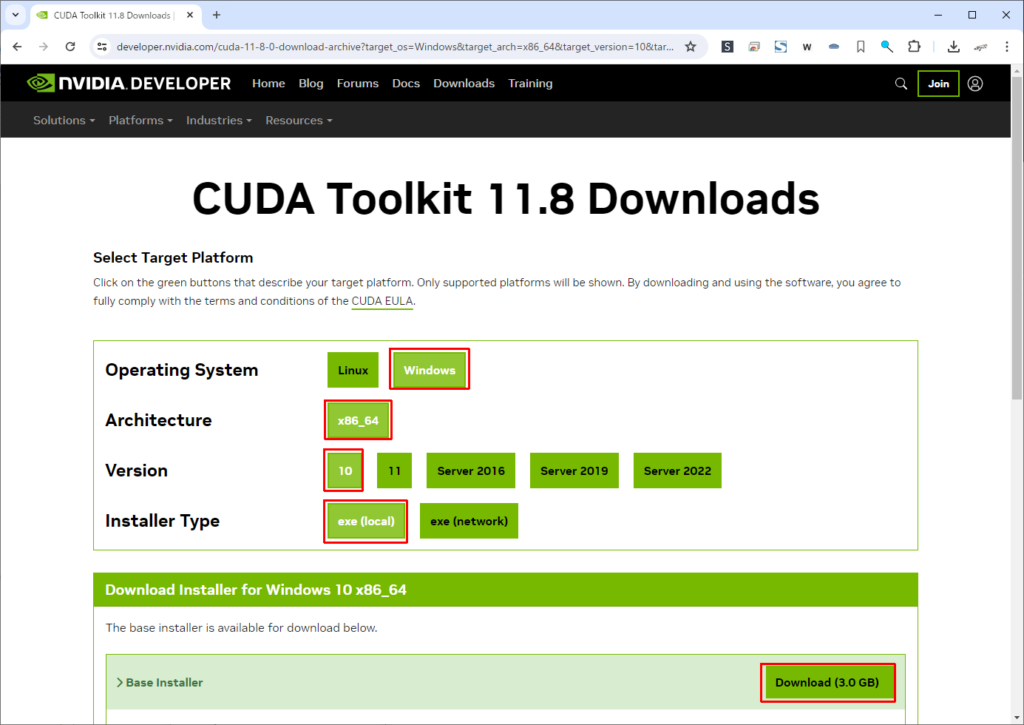Go back using the browser back arrow
1024x725 pixels.
17,46
